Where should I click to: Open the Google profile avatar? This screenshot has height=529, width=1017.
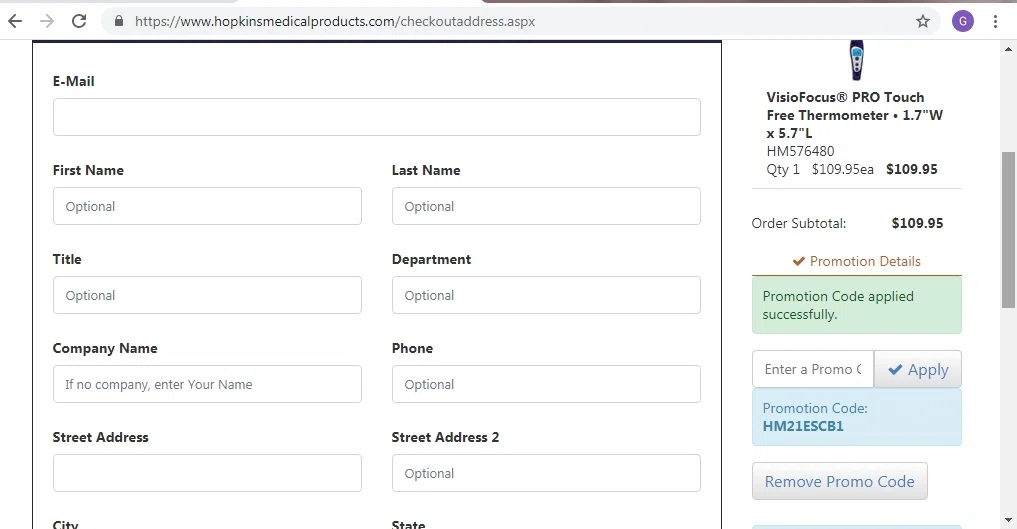coord(963,21)
